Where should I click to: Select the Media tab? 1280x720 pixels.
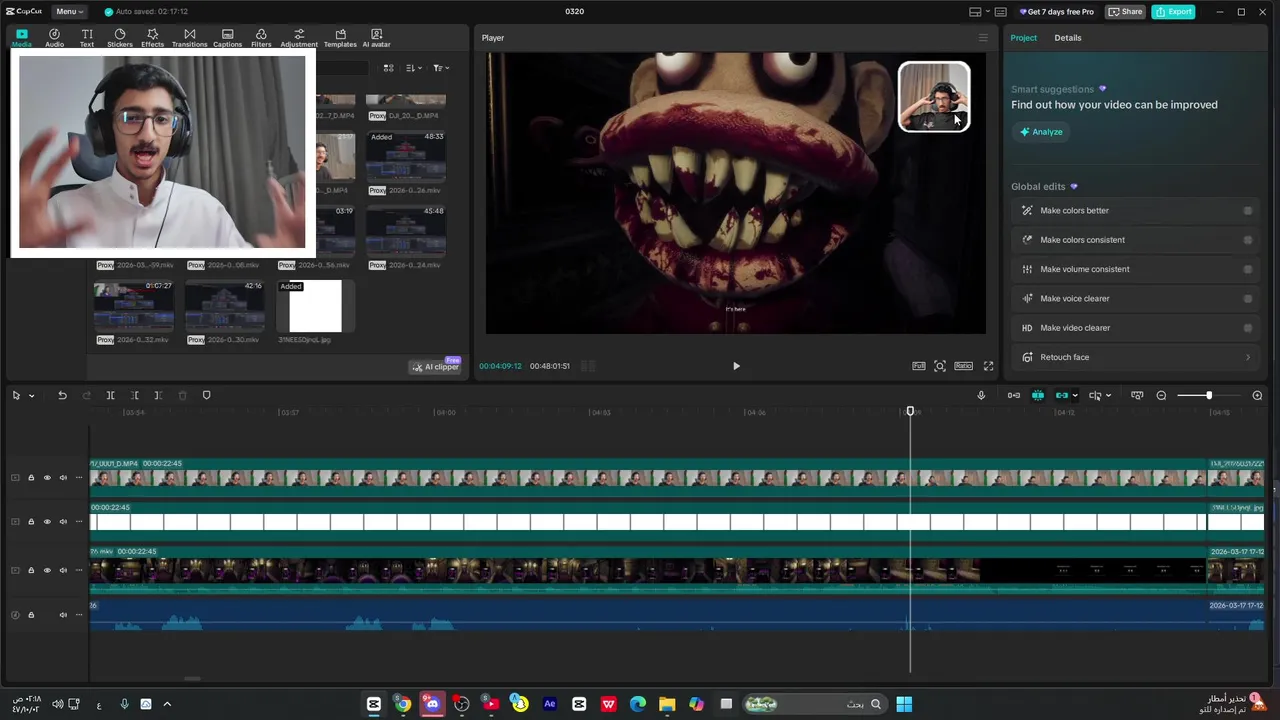[21, 38]
